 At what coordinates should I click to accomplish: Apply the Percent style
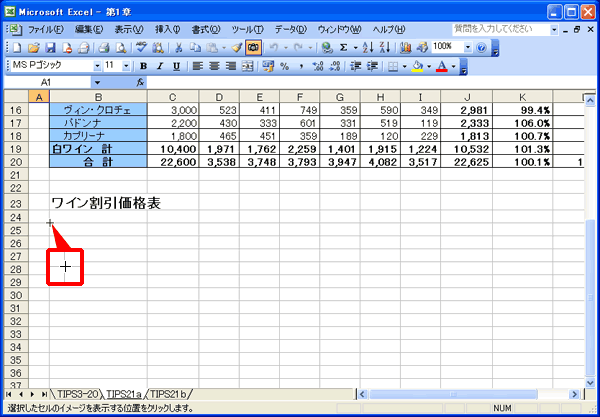click(284, 67)
